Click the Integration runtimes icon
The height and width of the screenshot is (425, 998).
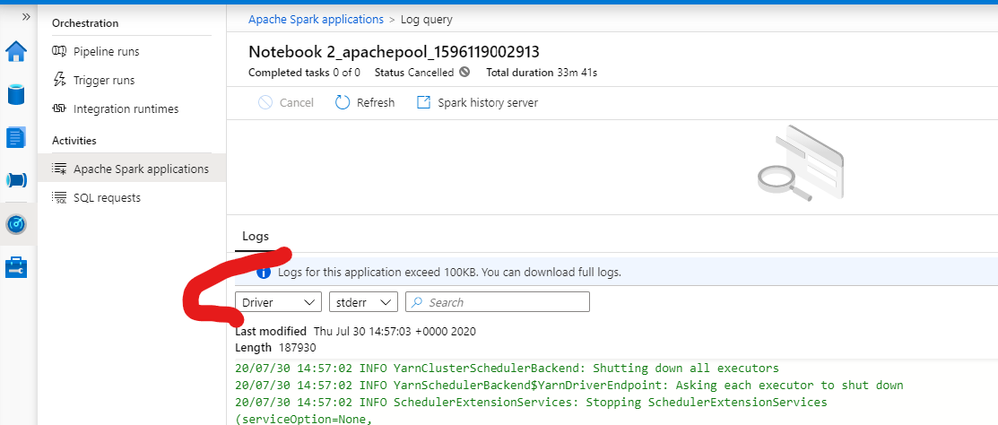point(59,109)
